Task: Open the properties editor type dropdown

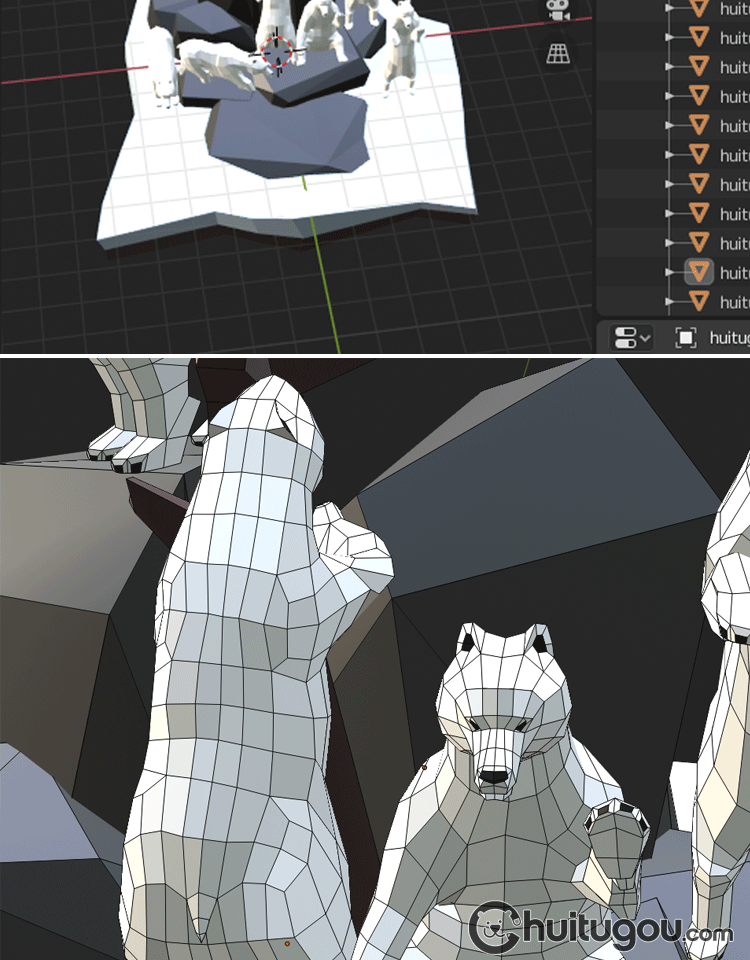Action: point(631,337)
